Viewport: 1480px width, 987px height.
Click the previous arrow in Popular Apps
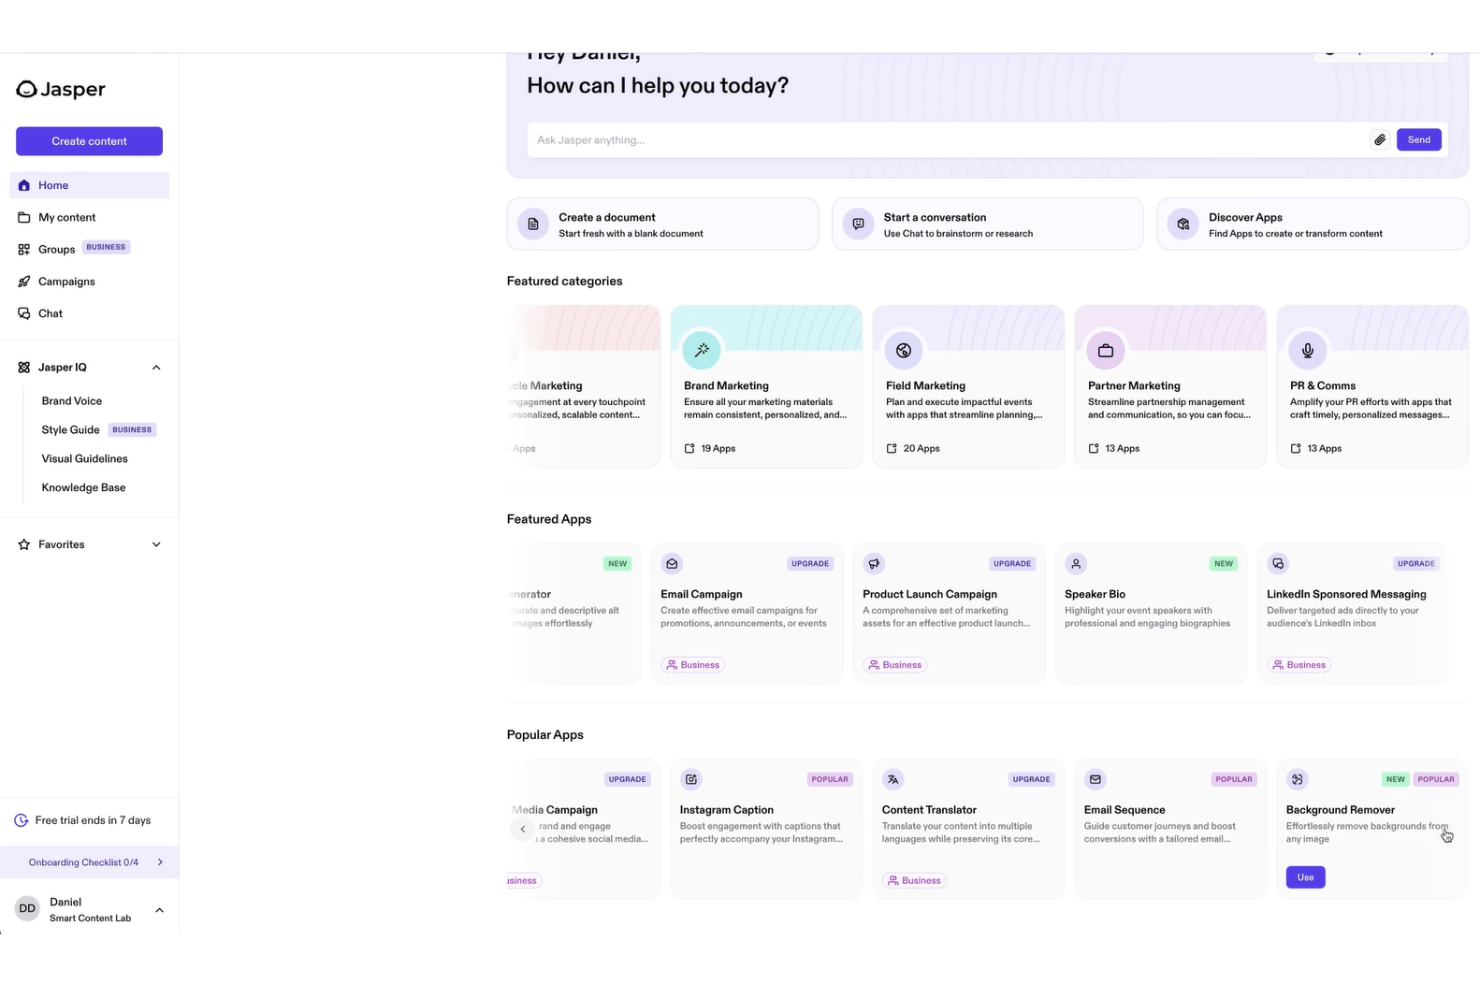click(x=522, y=829)
